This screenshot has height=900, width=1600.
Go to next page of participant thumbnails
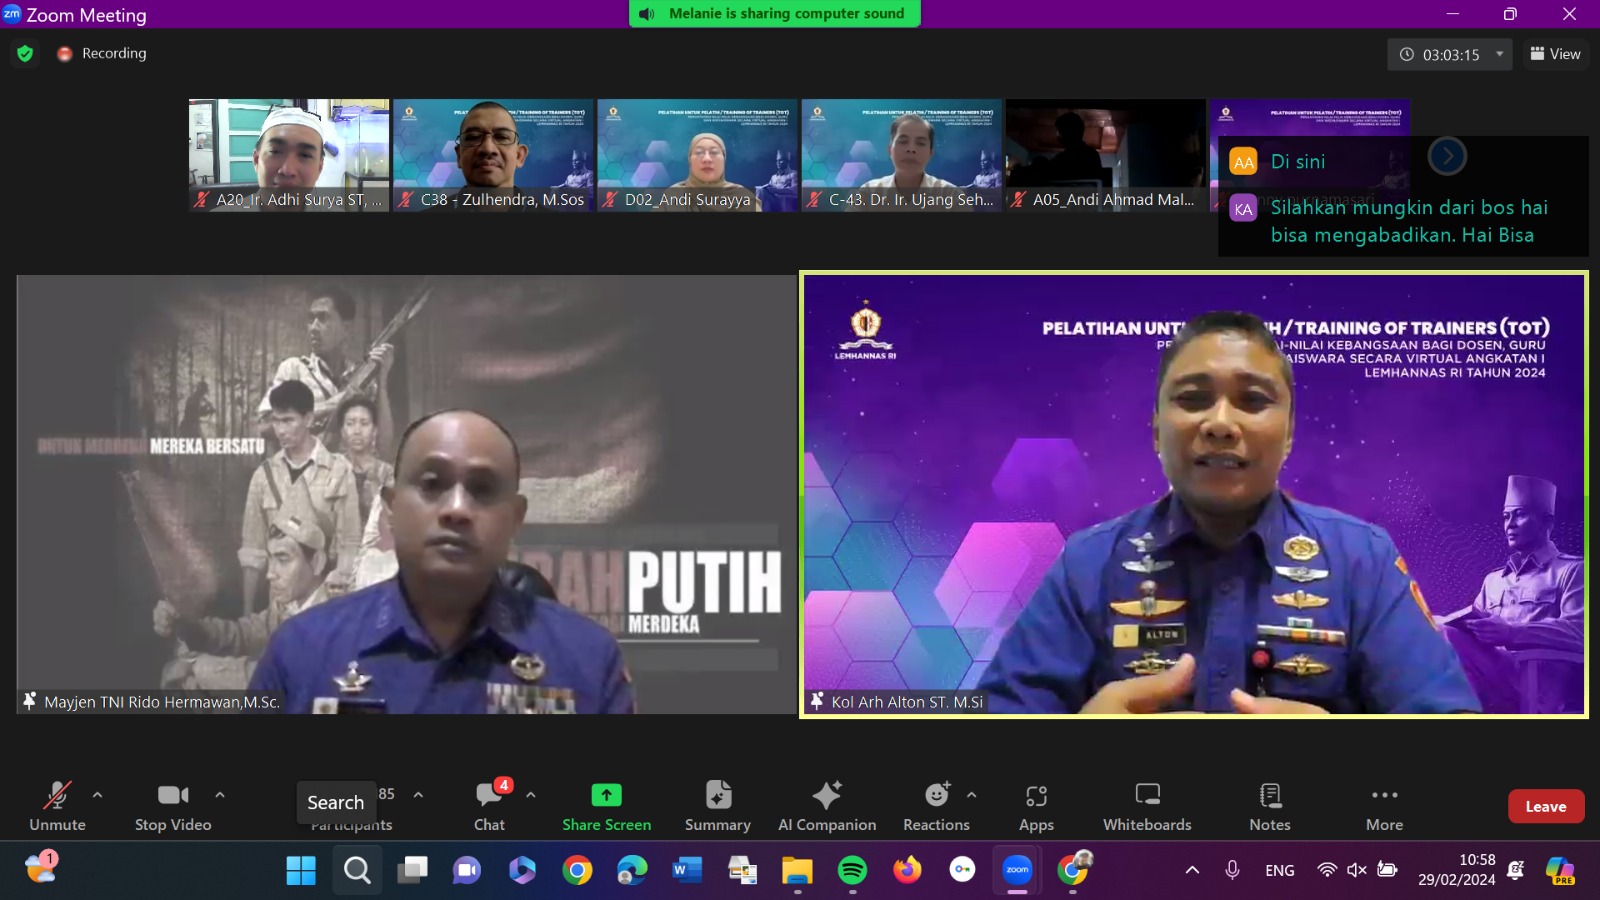pos(1447,156)
